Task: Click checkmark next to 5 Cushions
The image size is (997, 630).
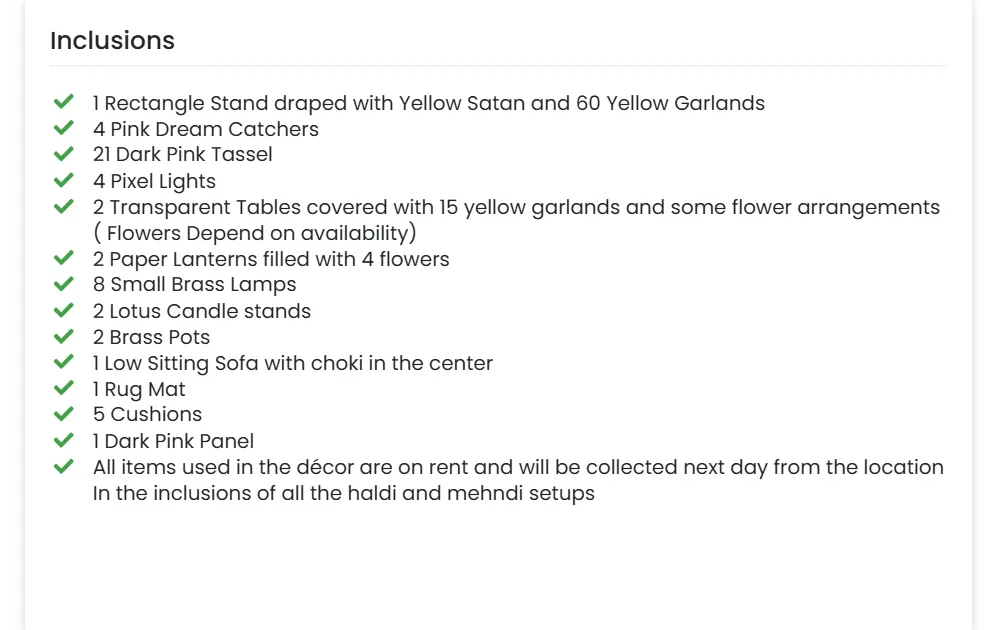Action: (64, 414)
